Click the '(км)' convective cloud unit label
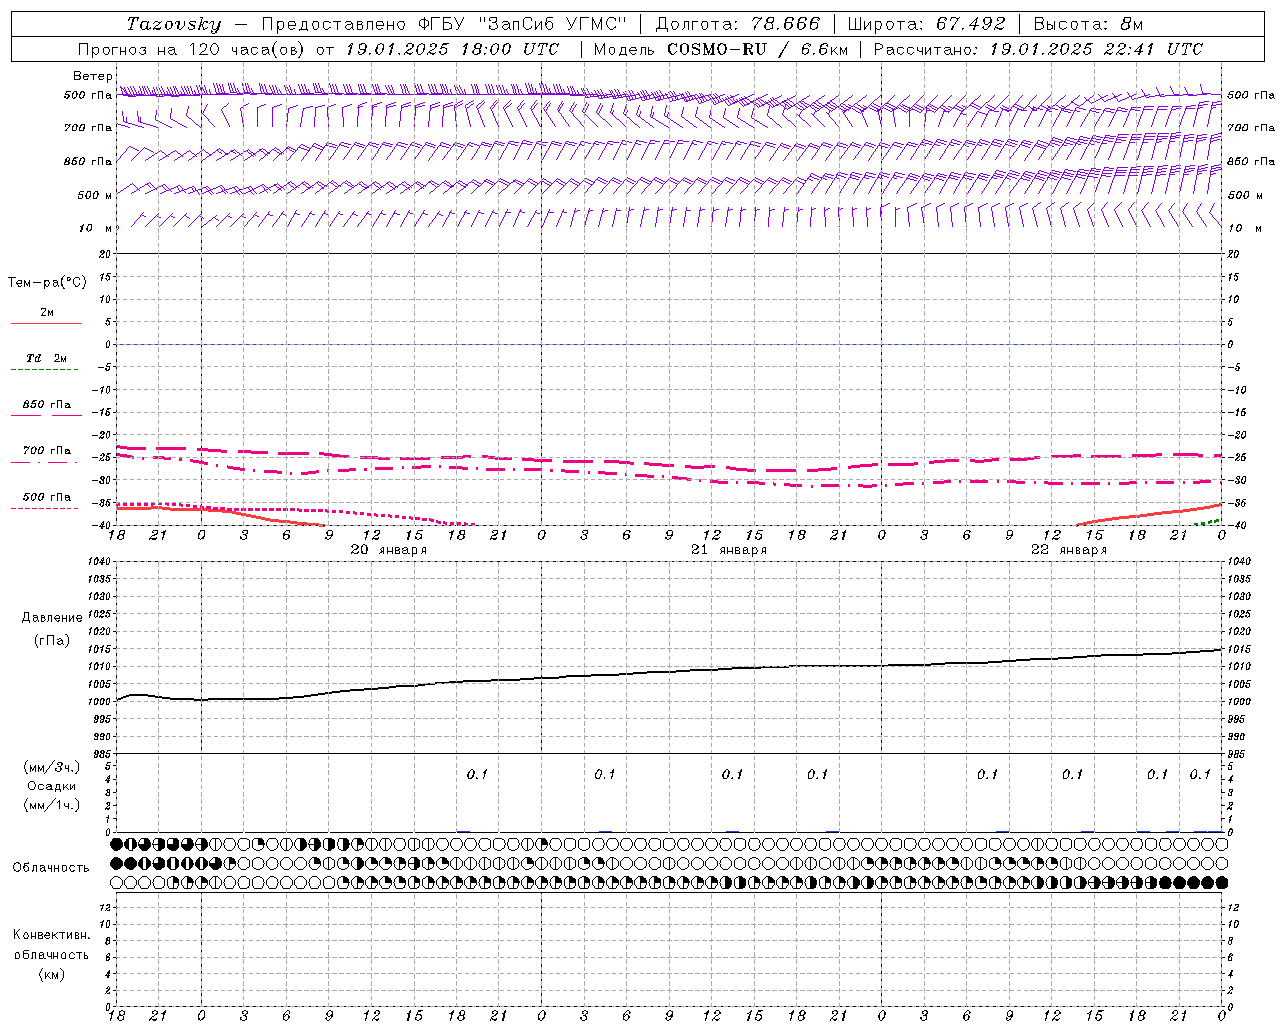Viewport: 1280px width, 1024px height. (52, 974)
